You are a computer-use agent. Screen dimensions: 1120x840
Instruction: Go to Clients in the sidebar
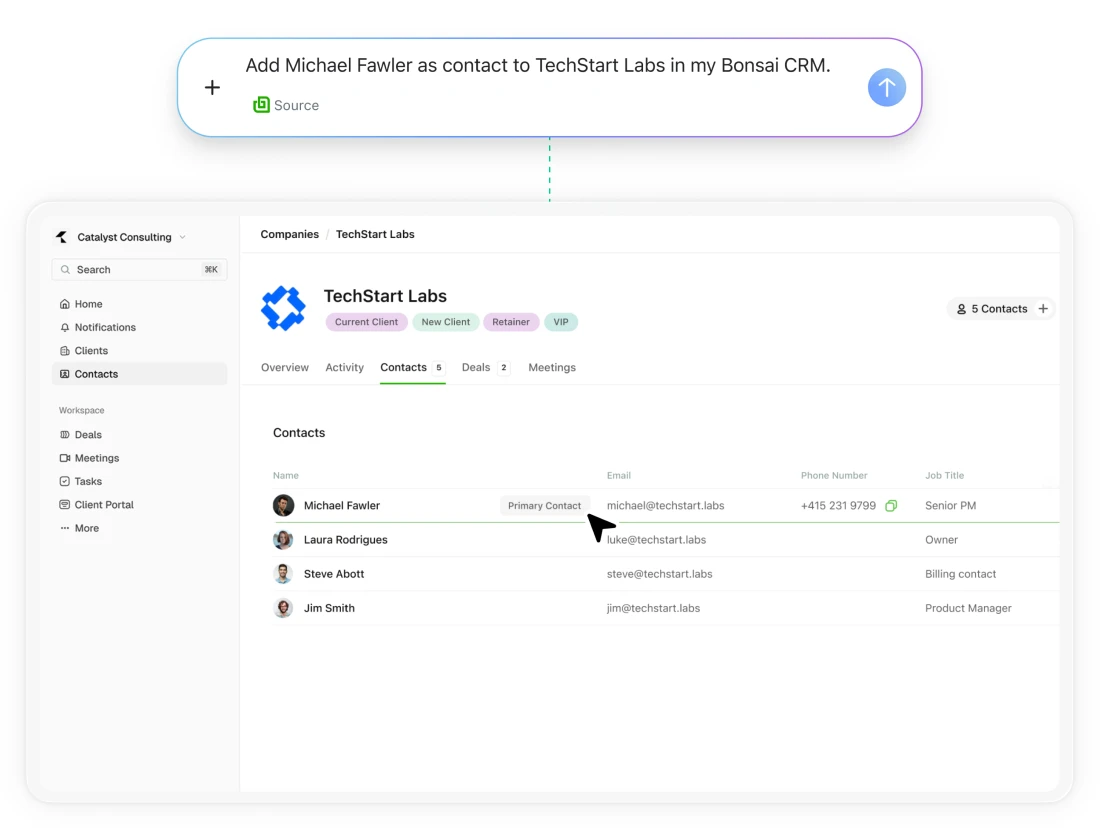91,351
